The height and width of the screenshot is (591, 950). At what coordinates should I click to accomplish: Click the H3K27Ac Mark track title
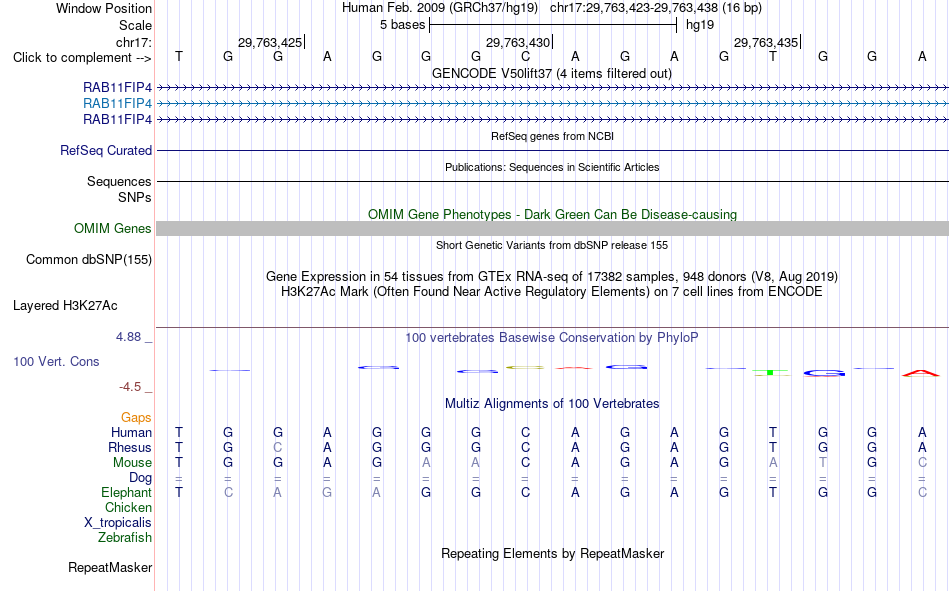point(552,292)
